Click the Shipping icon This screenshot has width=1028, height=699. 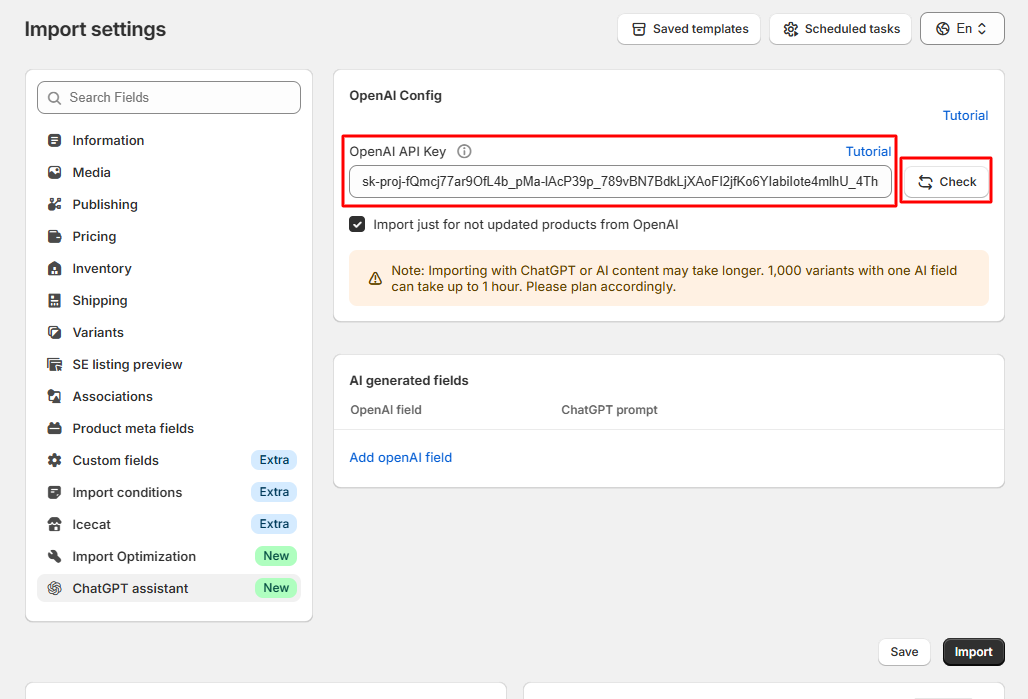pos(54,300)
